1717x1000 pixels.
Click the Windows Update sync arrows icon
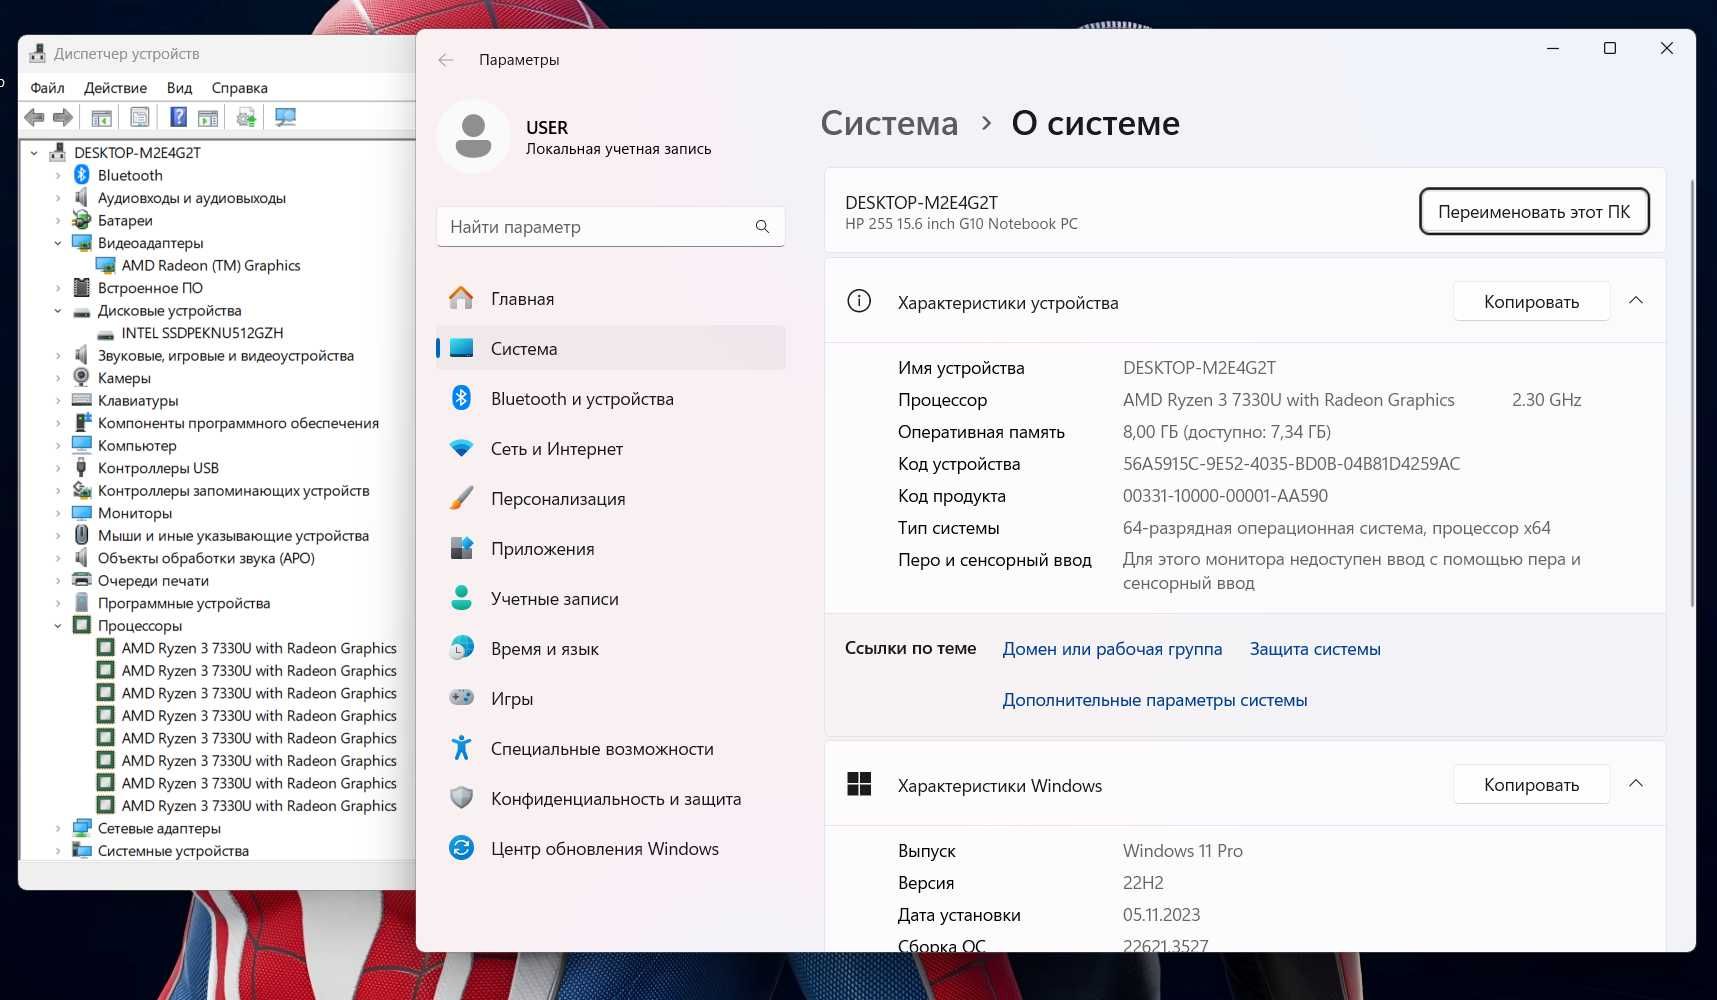[x=461, y=848]
